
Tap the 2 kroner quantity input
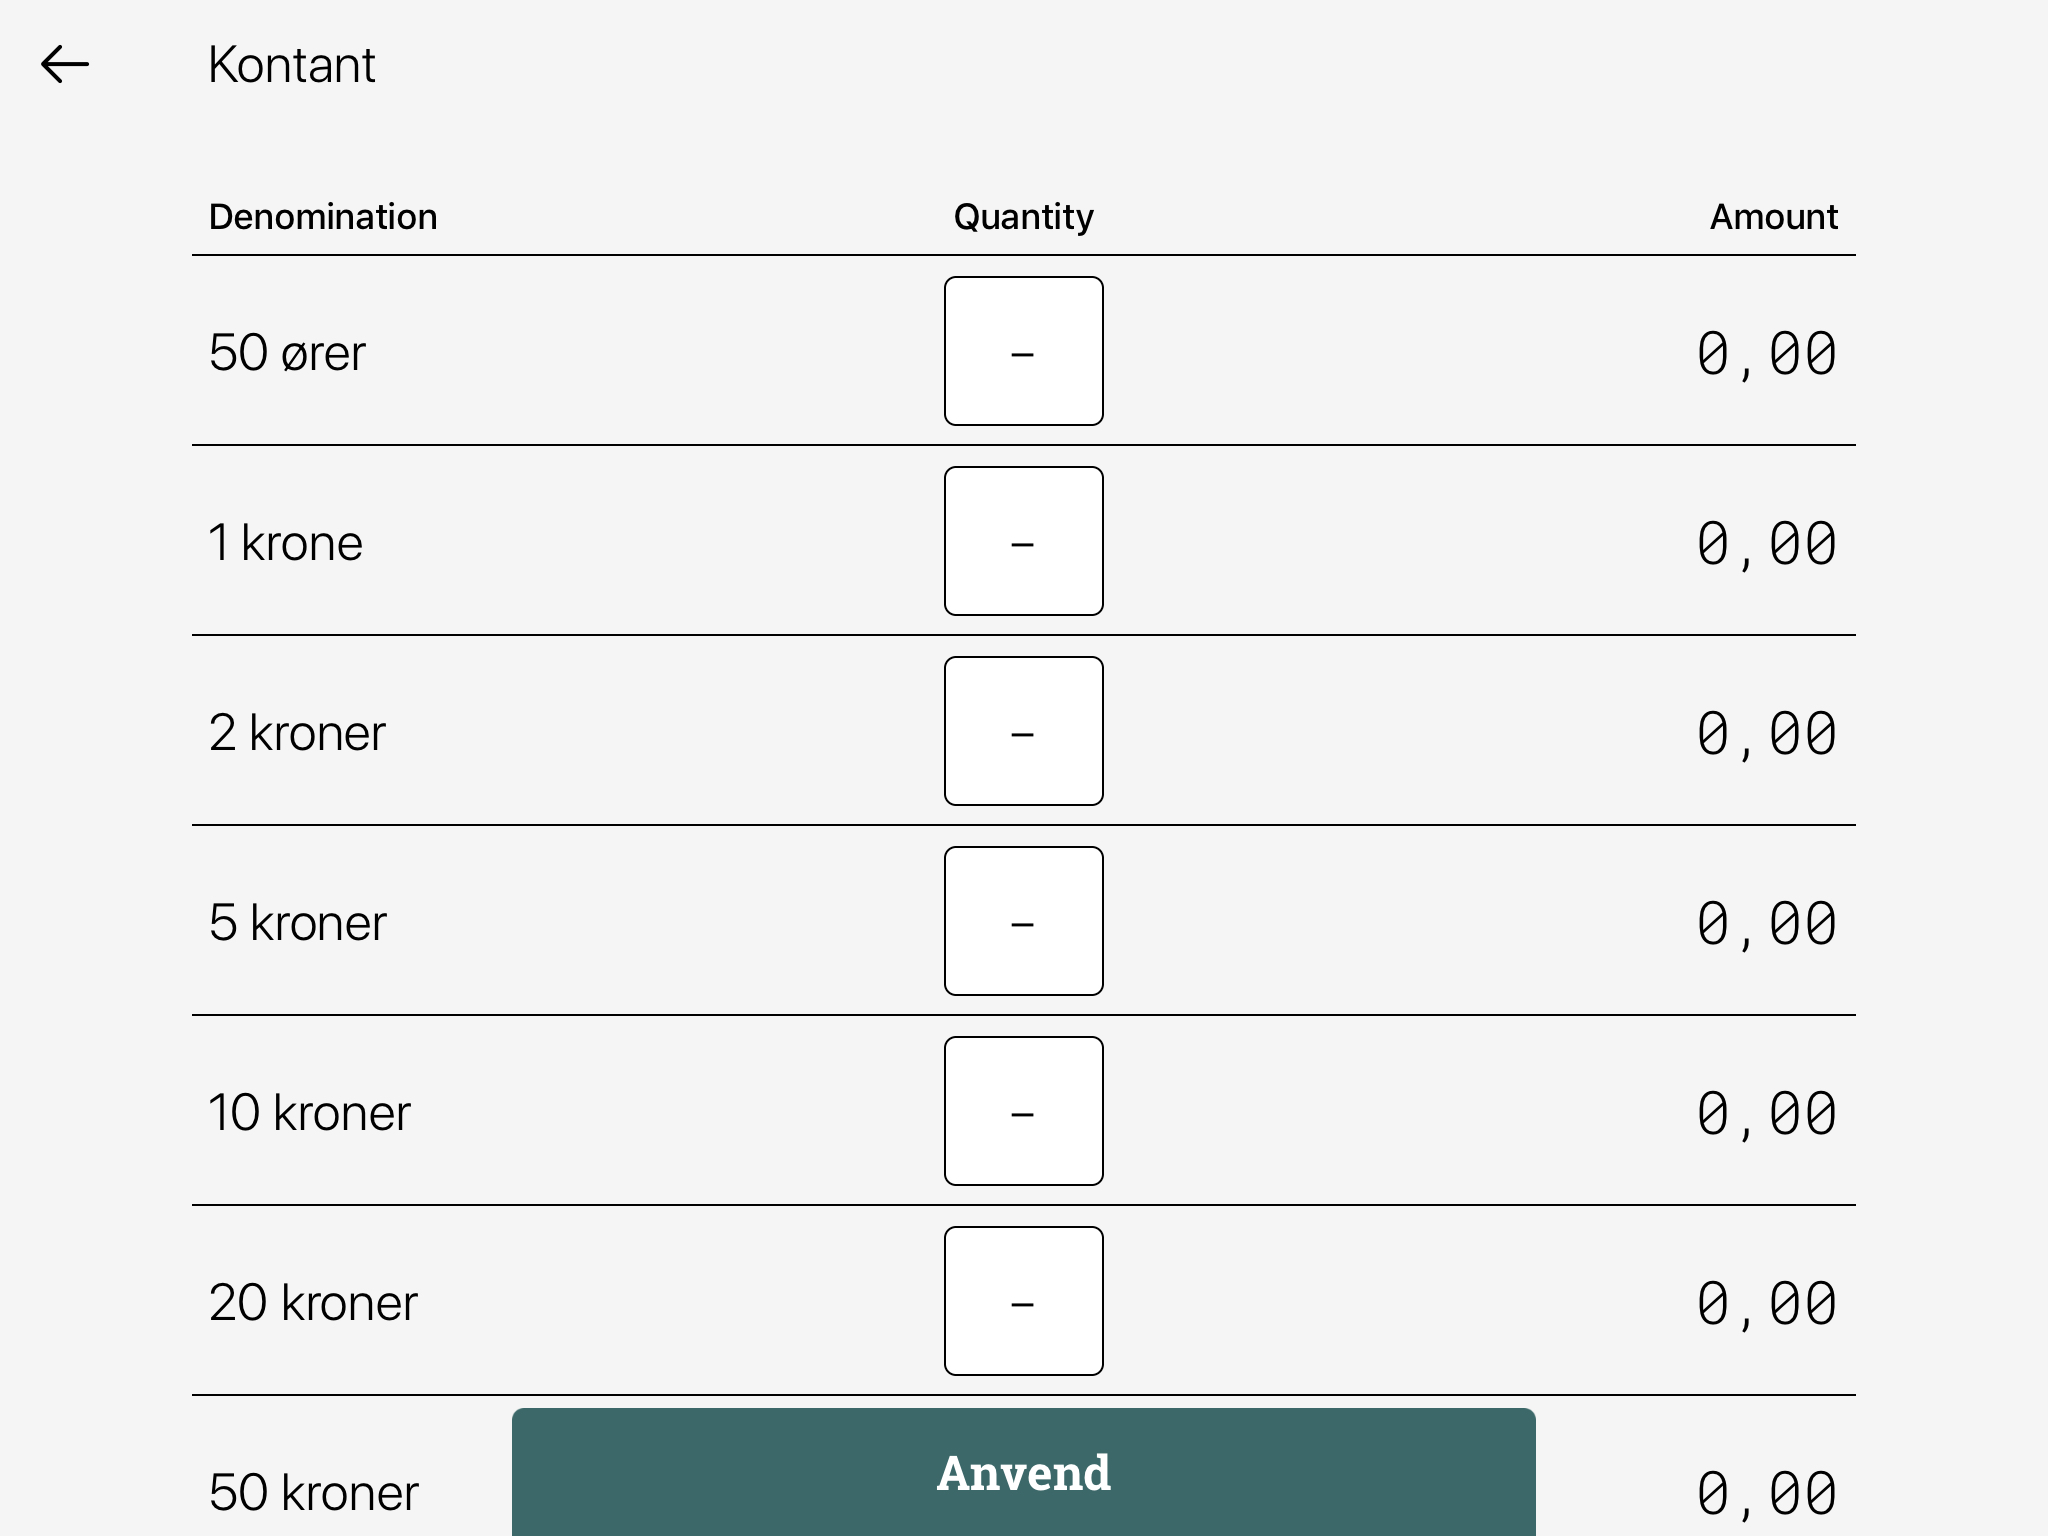(x=1023, y=731)
